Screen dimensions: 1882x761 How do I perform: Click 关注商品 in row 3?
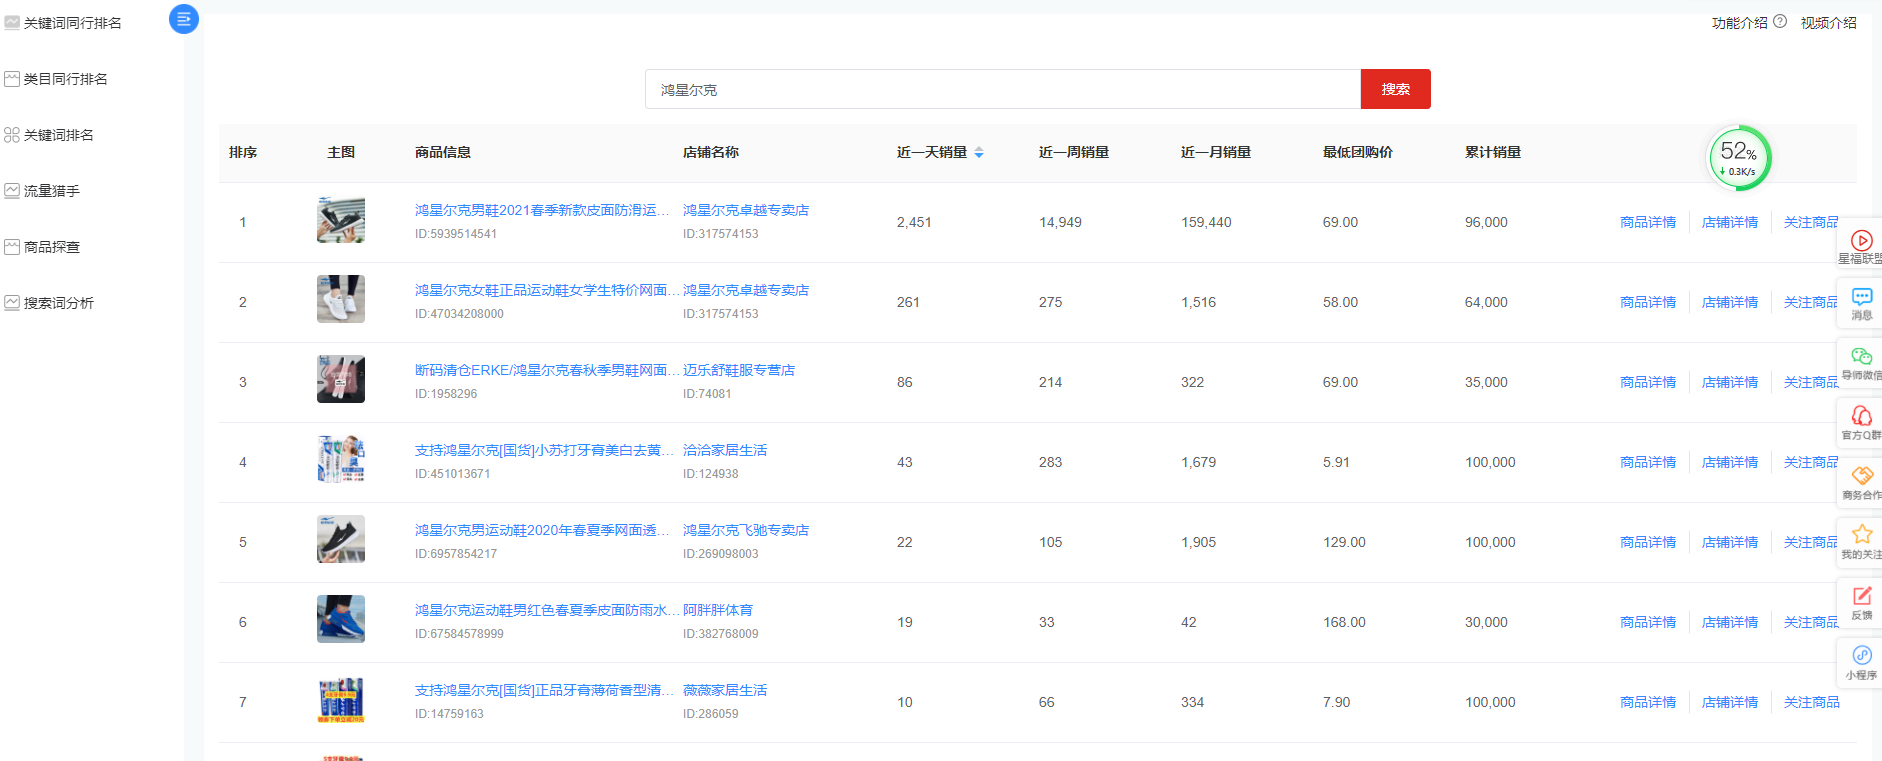click(x=1811, y=382)
